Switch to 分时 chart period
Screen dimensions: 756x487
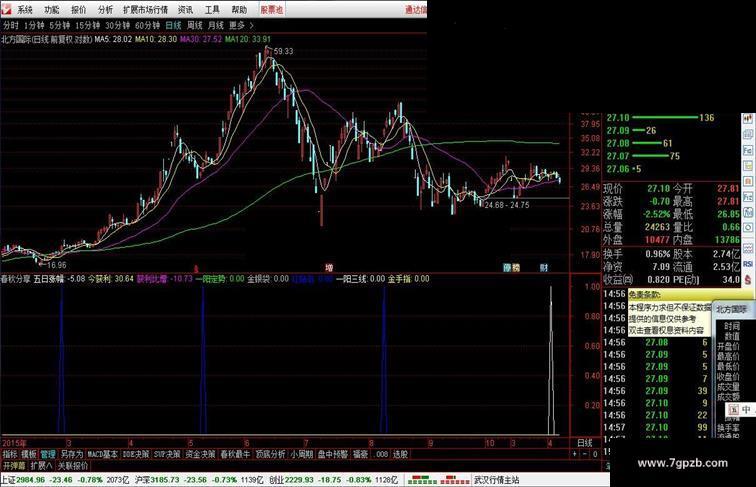click(x=11, y=25)
